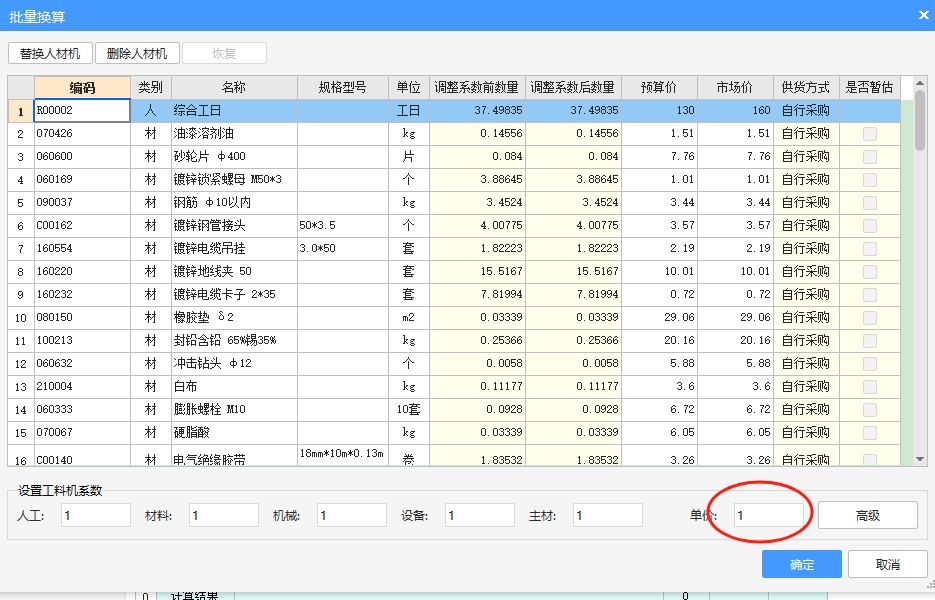The image size is (935, 600).
Task: Click the 是否暂估 column header
Action: [869, 88]
